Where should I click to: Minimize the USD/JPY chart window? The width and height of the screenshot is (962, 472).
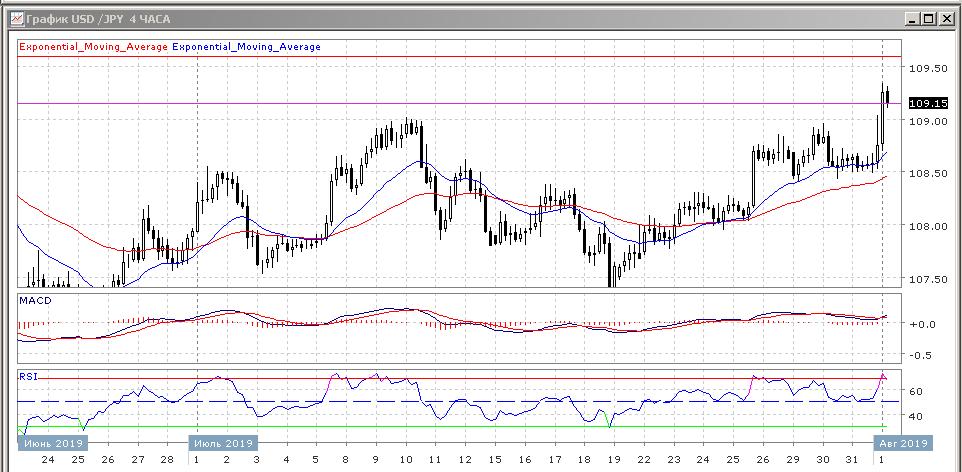[x=914, y=19]
